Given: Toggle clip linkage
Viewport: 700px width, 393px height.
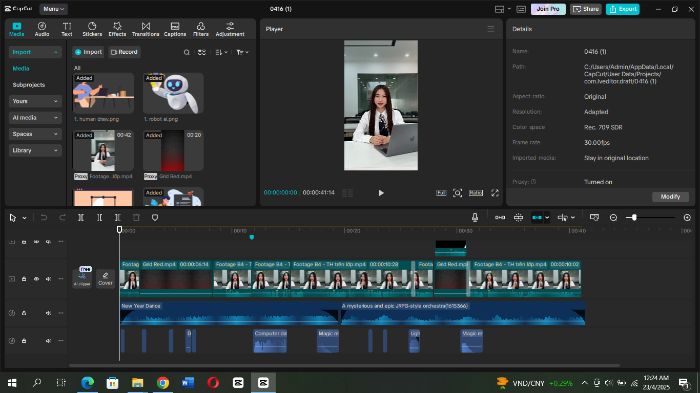Looking at the screenshot, I should click(537, 217).
